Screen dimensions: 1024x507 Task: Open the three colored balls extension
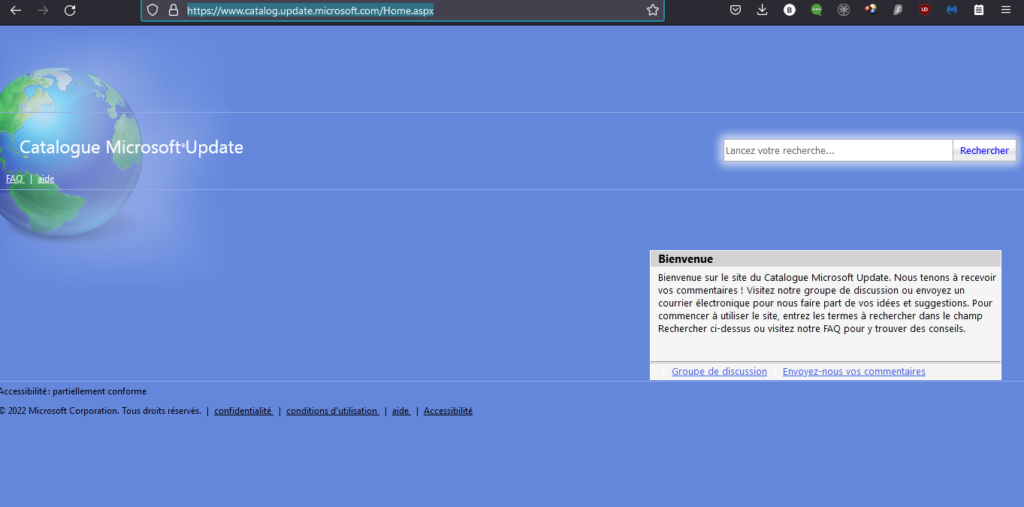pos(871,10)
